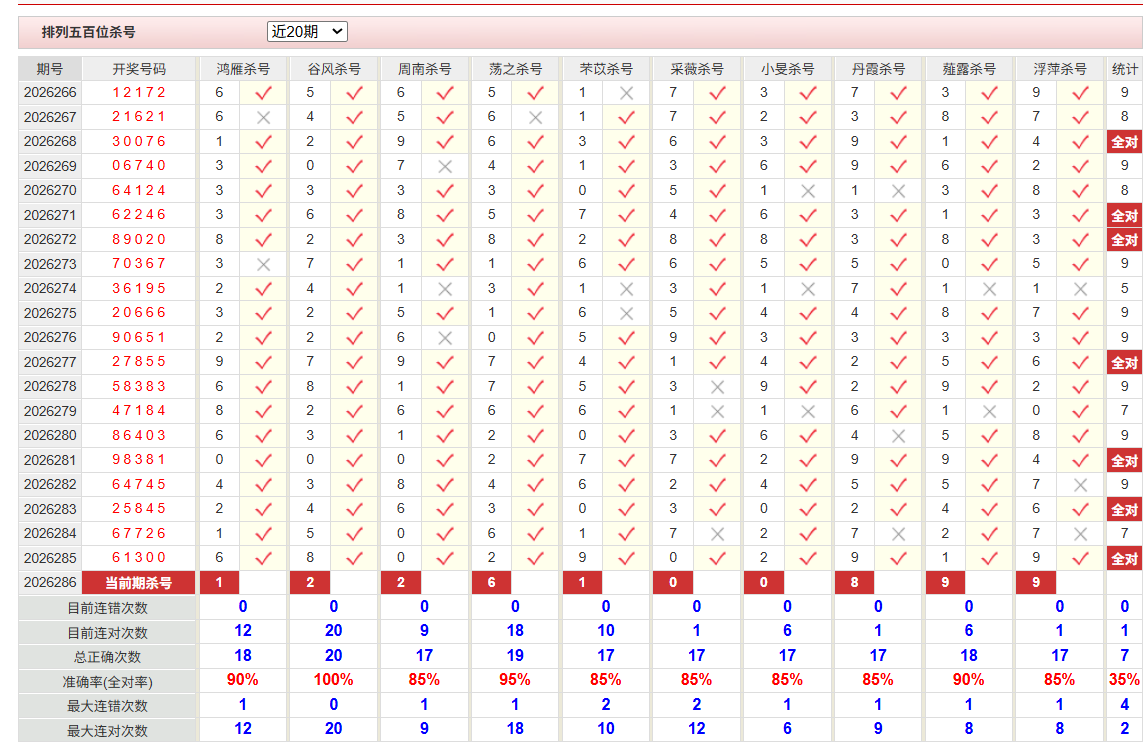
Task: Click the X mark for 浮萍杀号 in row 2026274
Action: pyautogui.click(x=1080, y=289)
